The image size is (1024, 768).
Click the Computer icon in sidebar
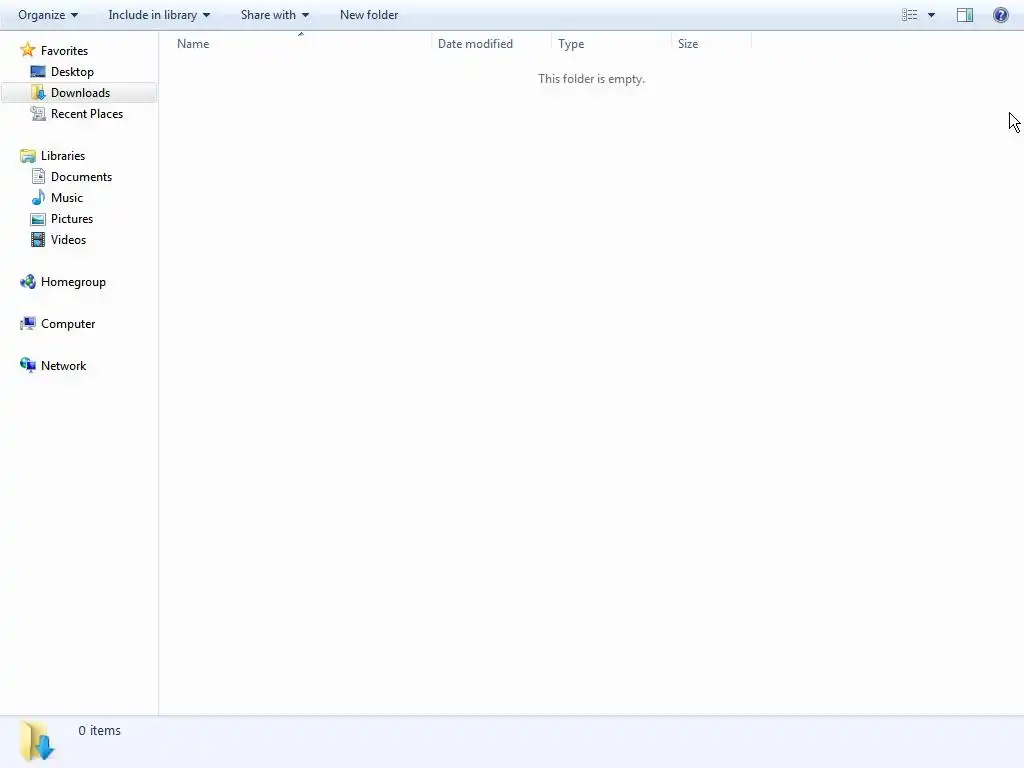(27, 323)
